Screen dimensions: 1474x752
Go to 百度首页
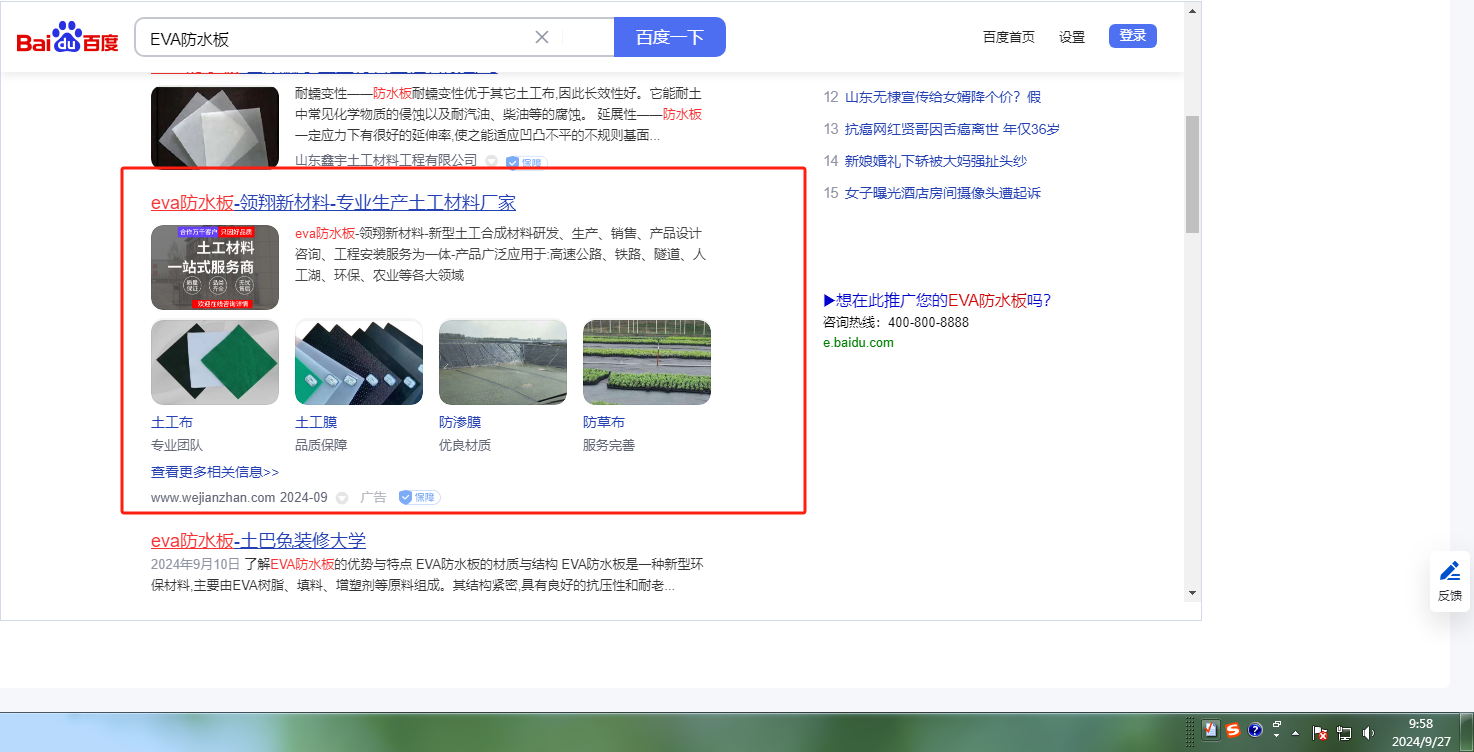[1009, 37]
